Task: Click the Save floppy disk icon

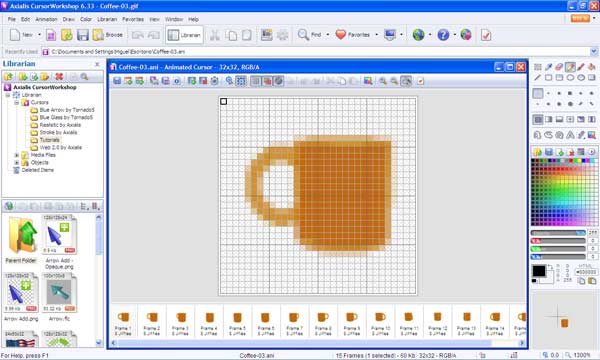Action: coord(83,35)
